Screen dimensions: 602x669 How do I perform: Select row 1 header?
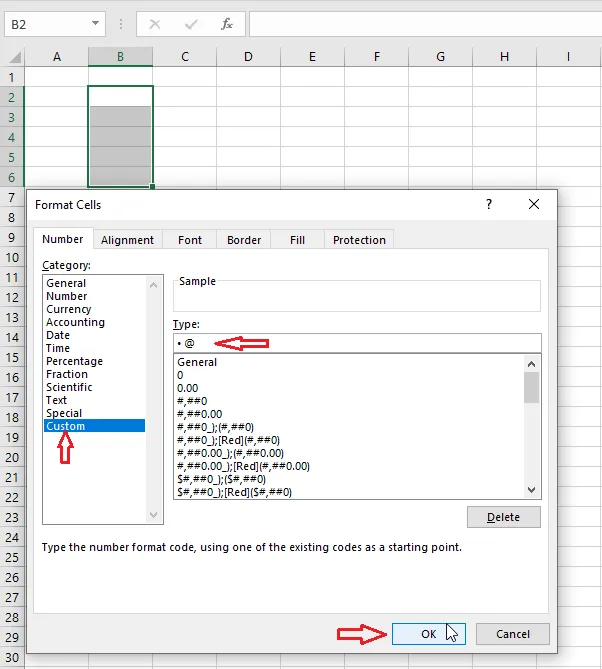[12, 77]
